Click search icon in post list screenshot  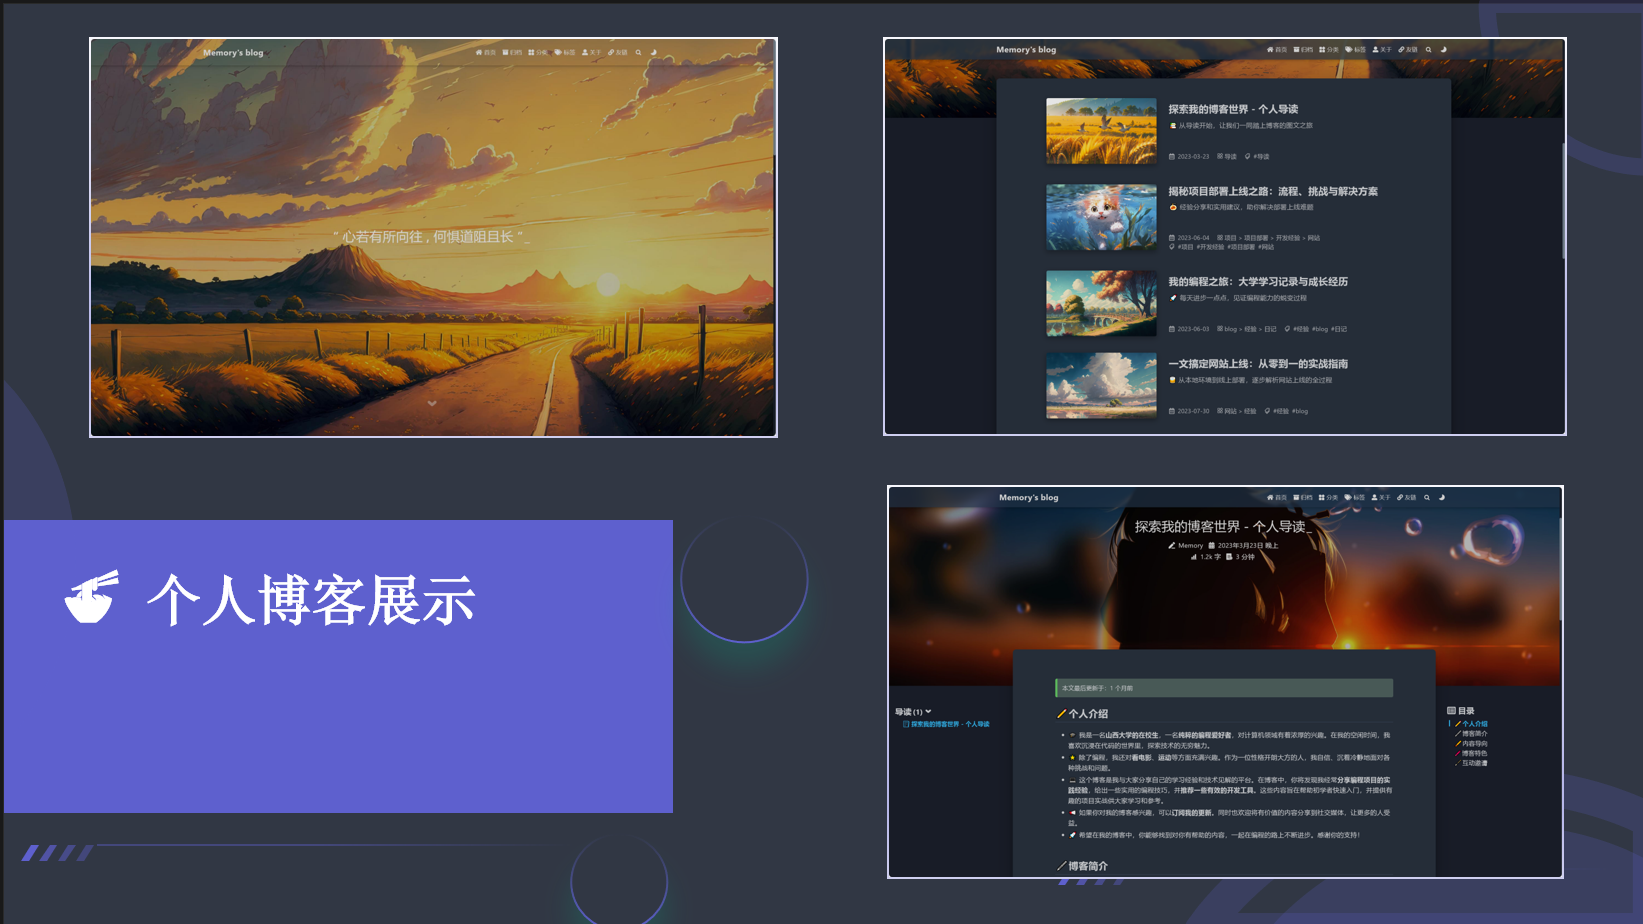point(1428,49)
